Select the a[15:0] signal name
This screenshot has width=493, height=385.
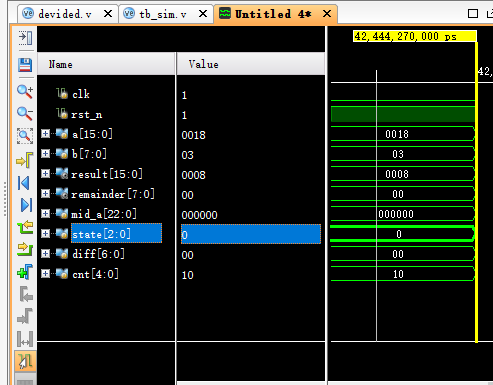click(x=92, y=134)
